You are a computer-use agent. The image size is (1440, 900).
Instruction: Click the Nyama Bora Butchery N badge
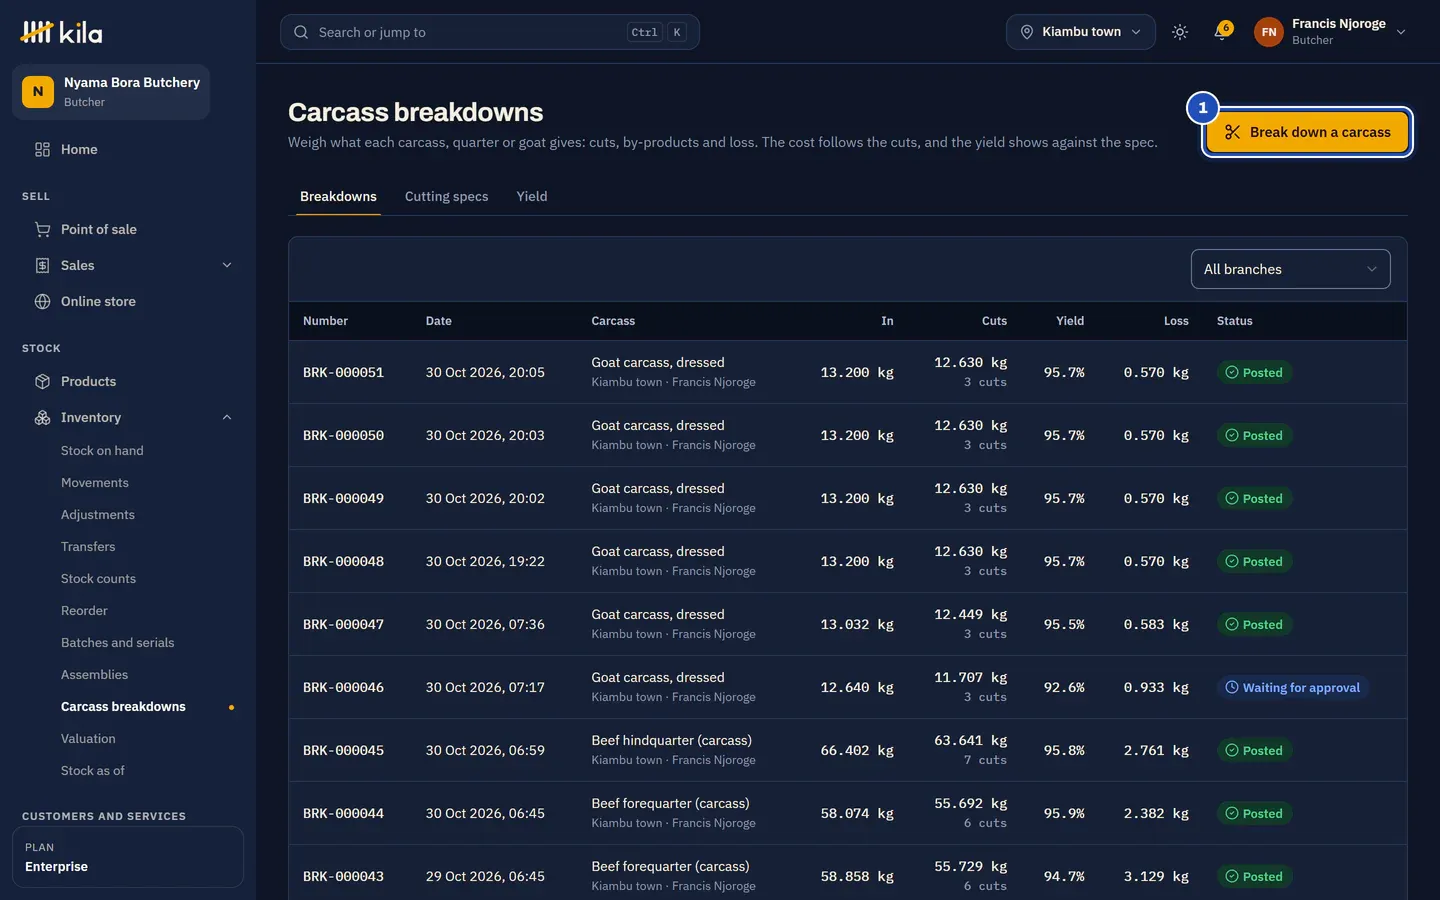pos(38,92)
